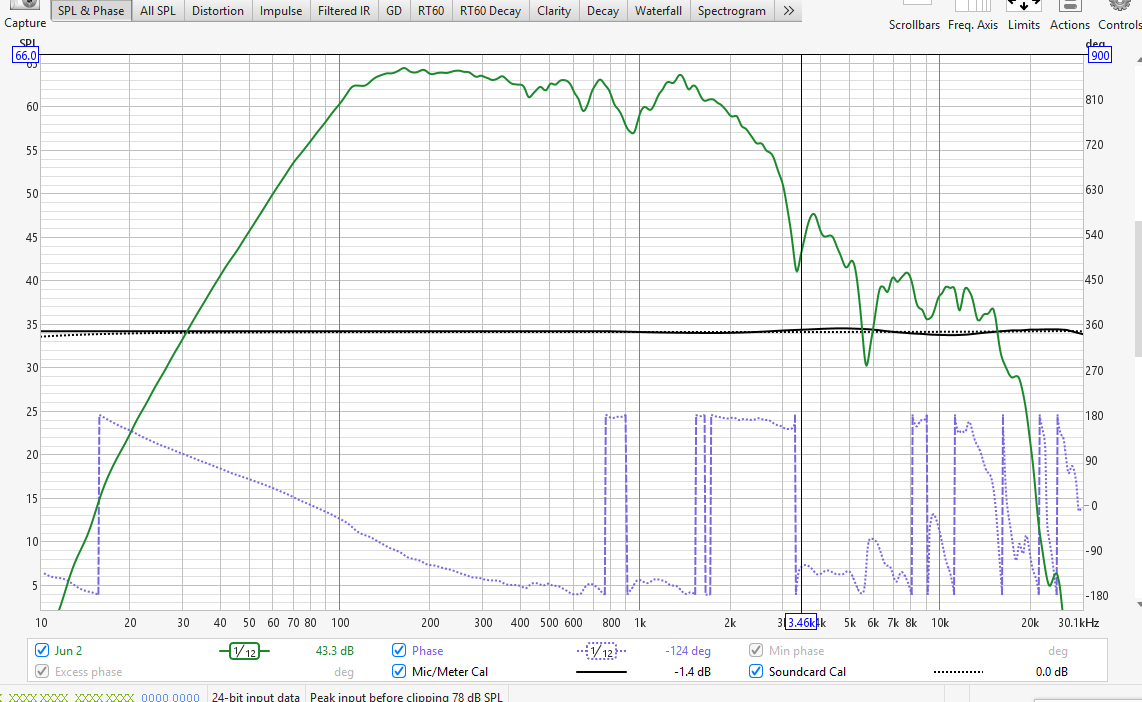Click the 0.0 dB soundcard readout
This screenshot has height=702, width=1142.
[x=1052, y=671]
